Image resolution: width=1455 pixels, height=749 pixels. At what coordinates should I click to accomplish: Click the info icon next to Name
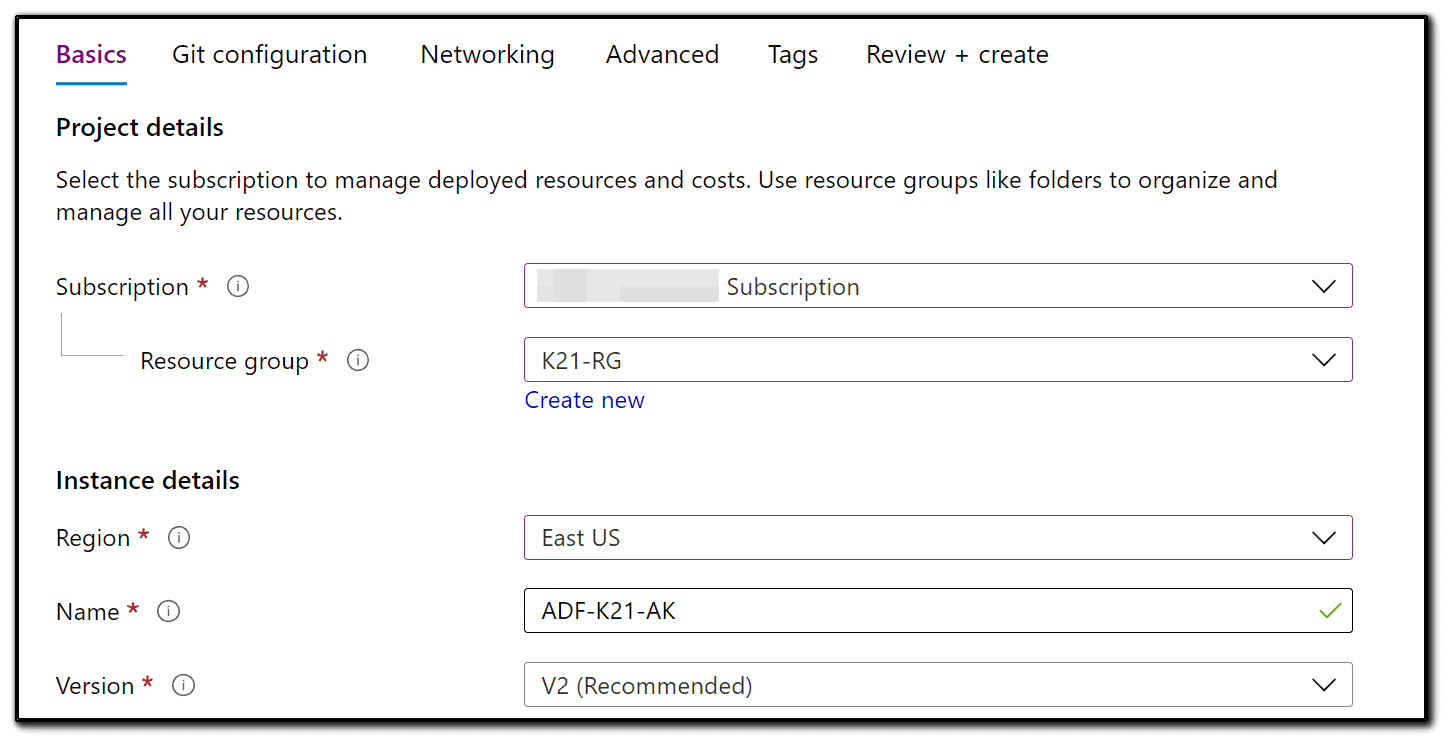coord(169,611)
